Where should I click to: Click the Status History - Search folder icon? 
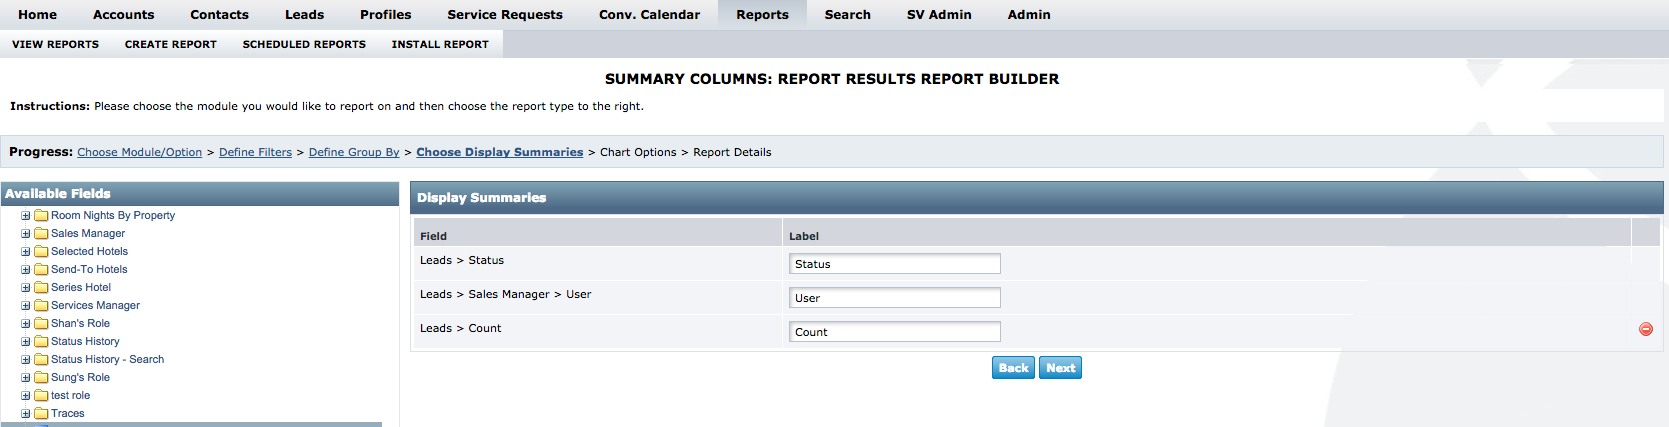[x=41, y=359]
